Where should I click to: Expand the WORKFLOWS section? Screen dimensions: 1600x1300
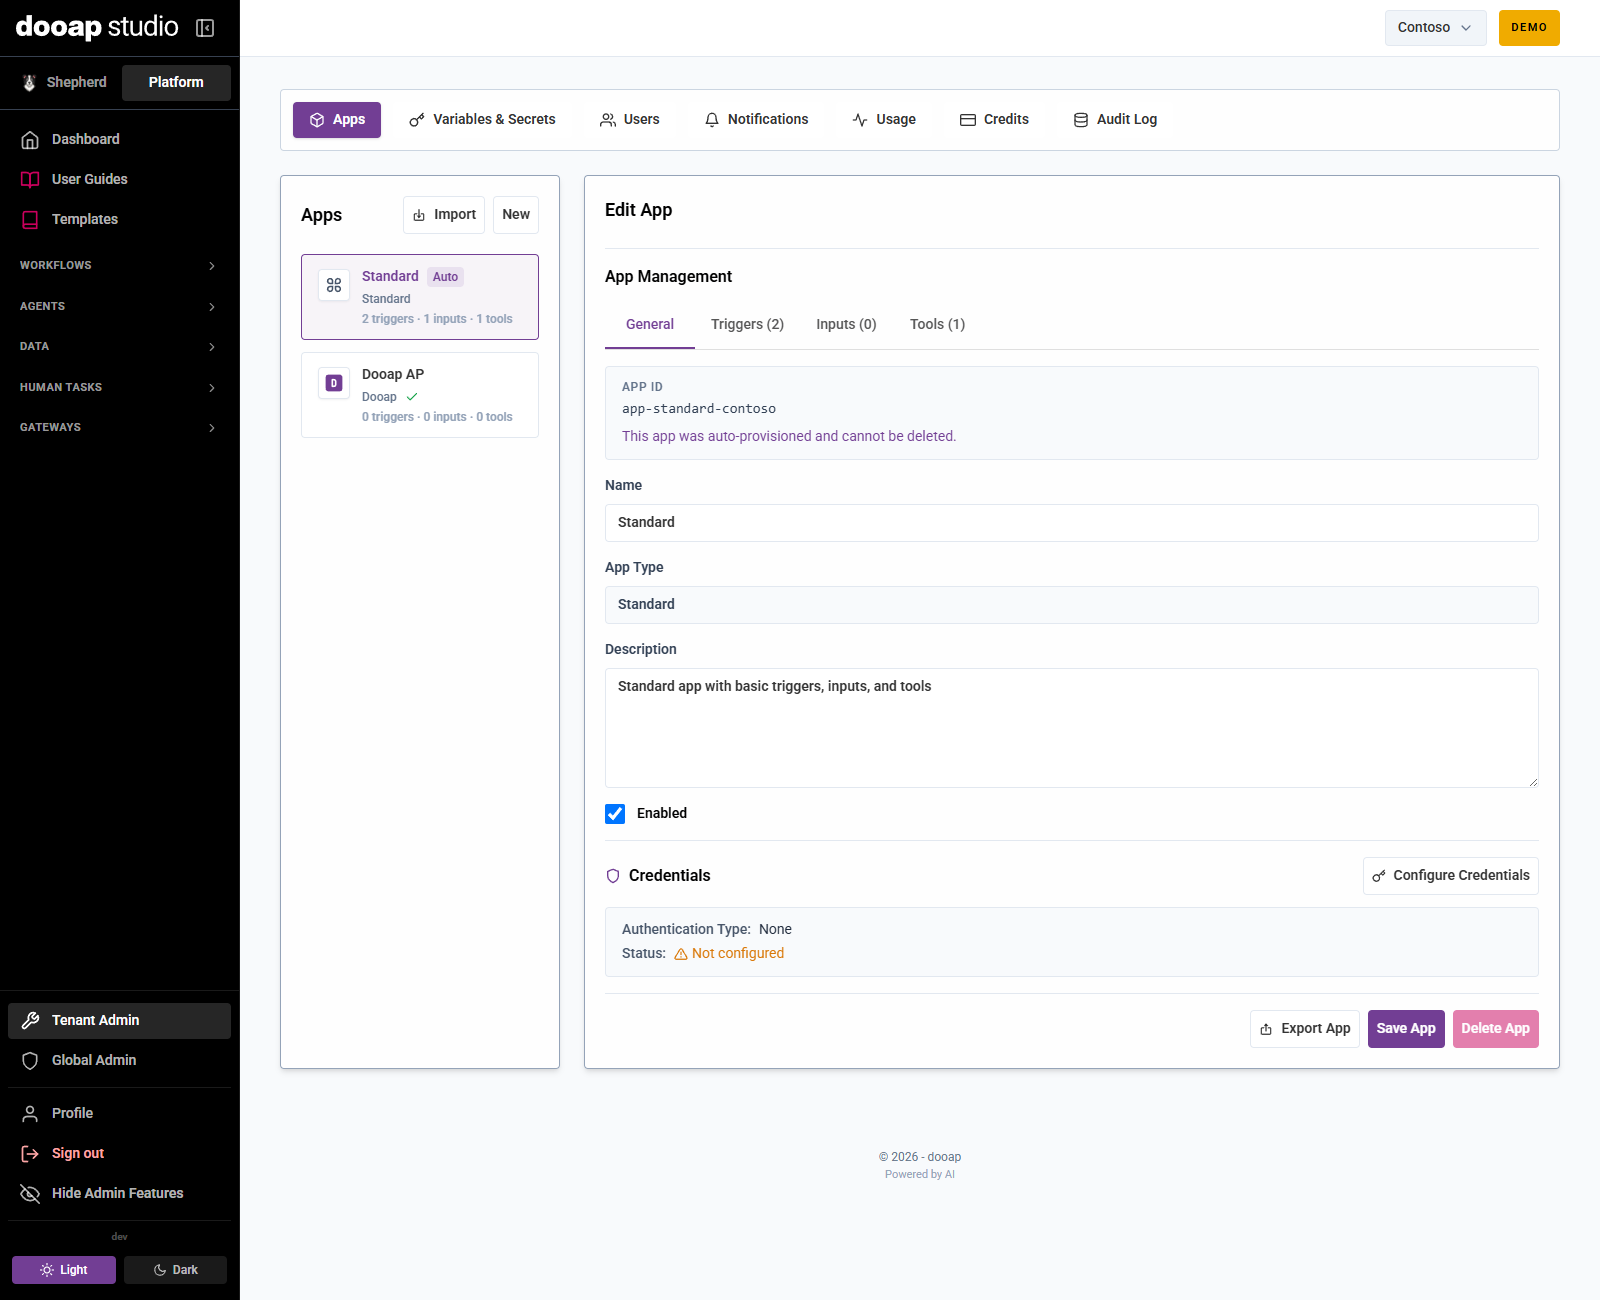pos(119,266)
